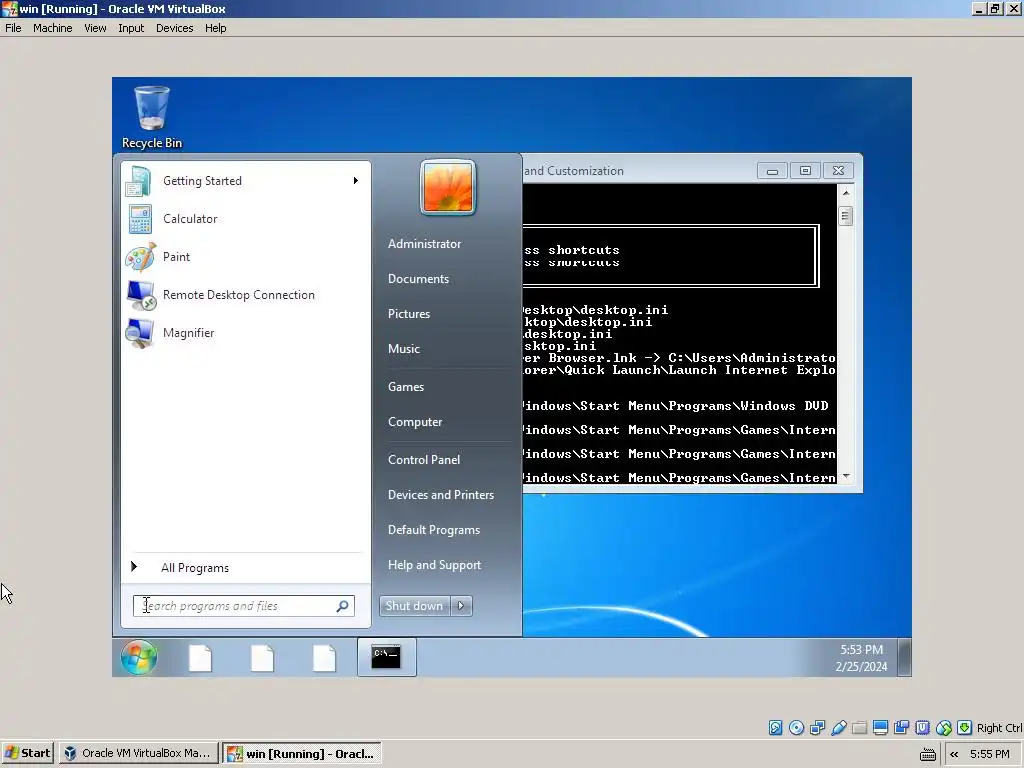Viewport: 1024px width, 768px height.
Task: Click the host Start button
Action: [27, 754]
